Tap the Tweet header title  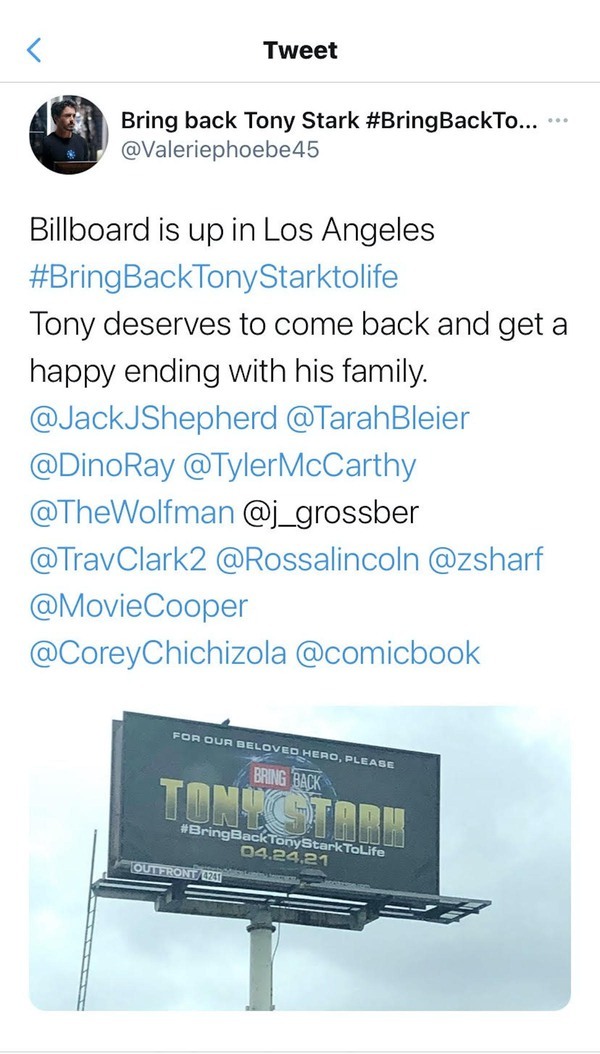point(300,50)
